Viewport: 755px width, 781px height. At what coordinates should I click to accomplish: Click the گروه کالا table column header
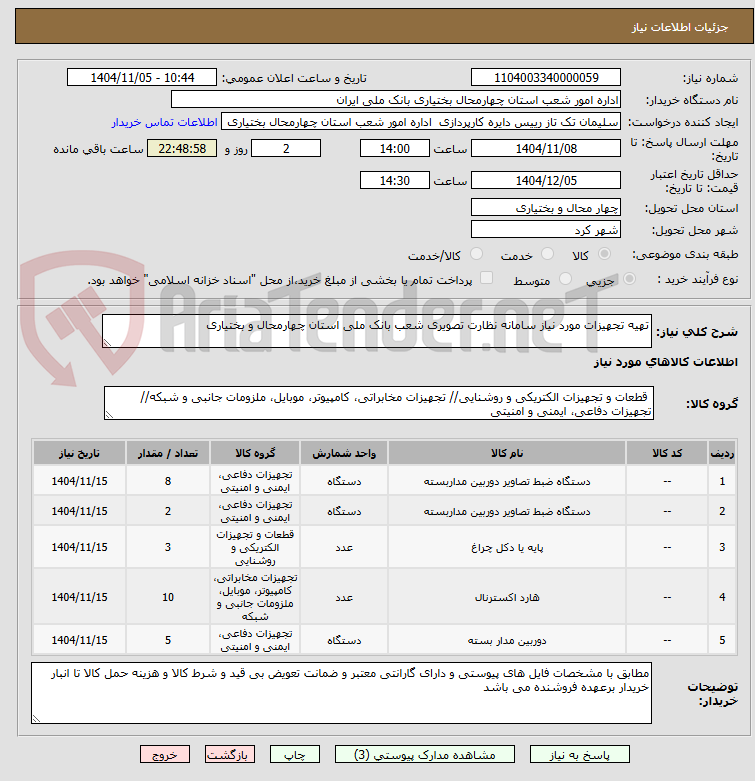coord(255,453)
